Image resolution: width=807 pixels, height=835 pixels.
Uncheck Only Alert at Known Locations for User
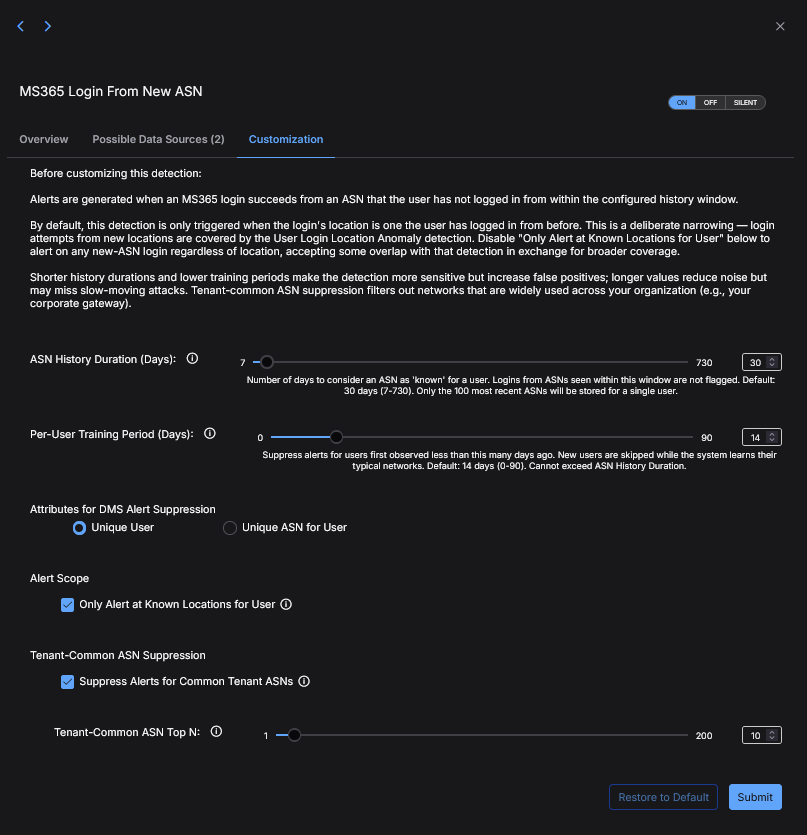pos(67,605)
